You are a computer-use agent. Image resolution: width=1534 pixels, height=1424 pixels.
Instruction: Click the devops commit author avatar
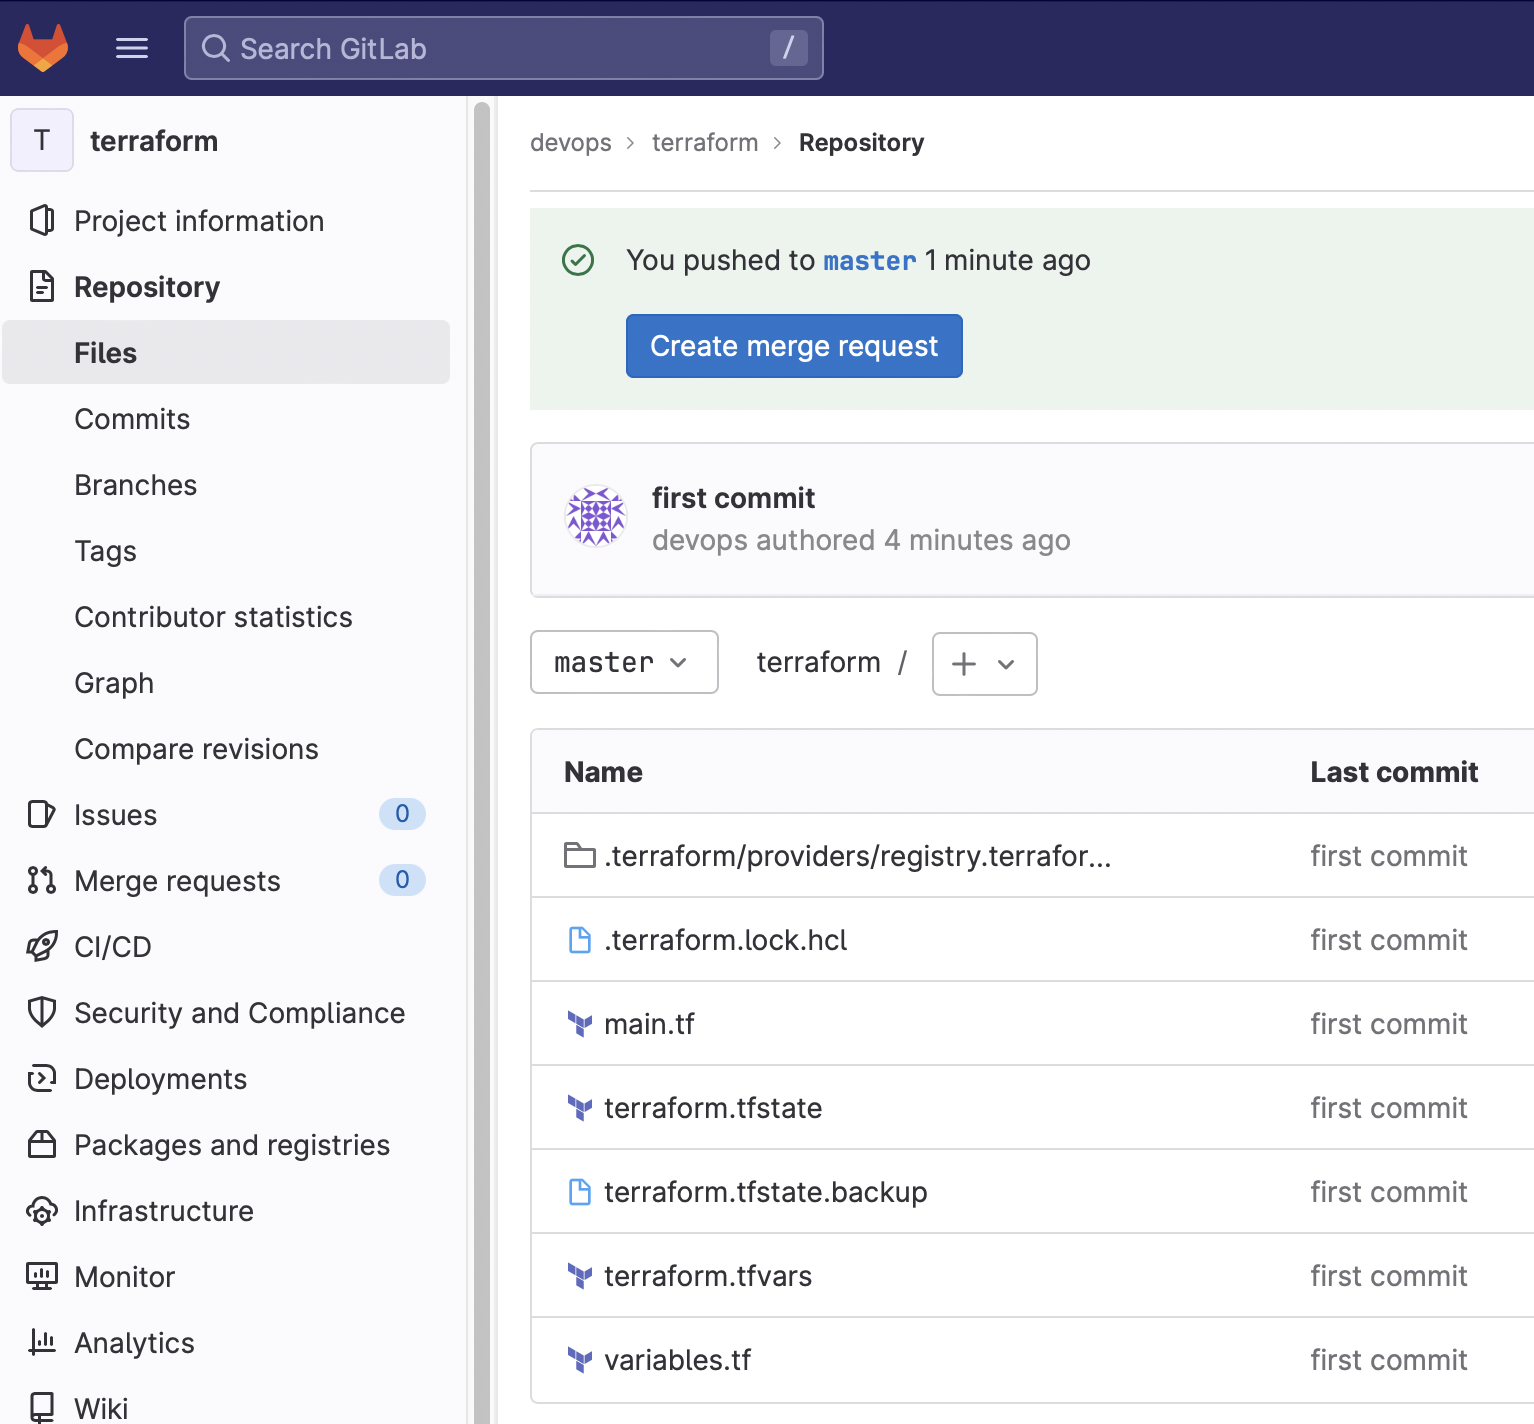click(x=595, y=518)
